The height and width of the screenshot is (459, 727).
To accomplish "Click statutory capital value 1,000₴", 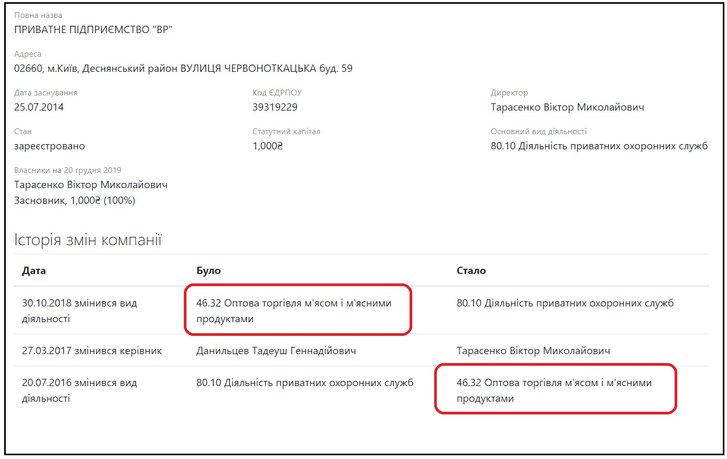I will click(x=268, y=146).
